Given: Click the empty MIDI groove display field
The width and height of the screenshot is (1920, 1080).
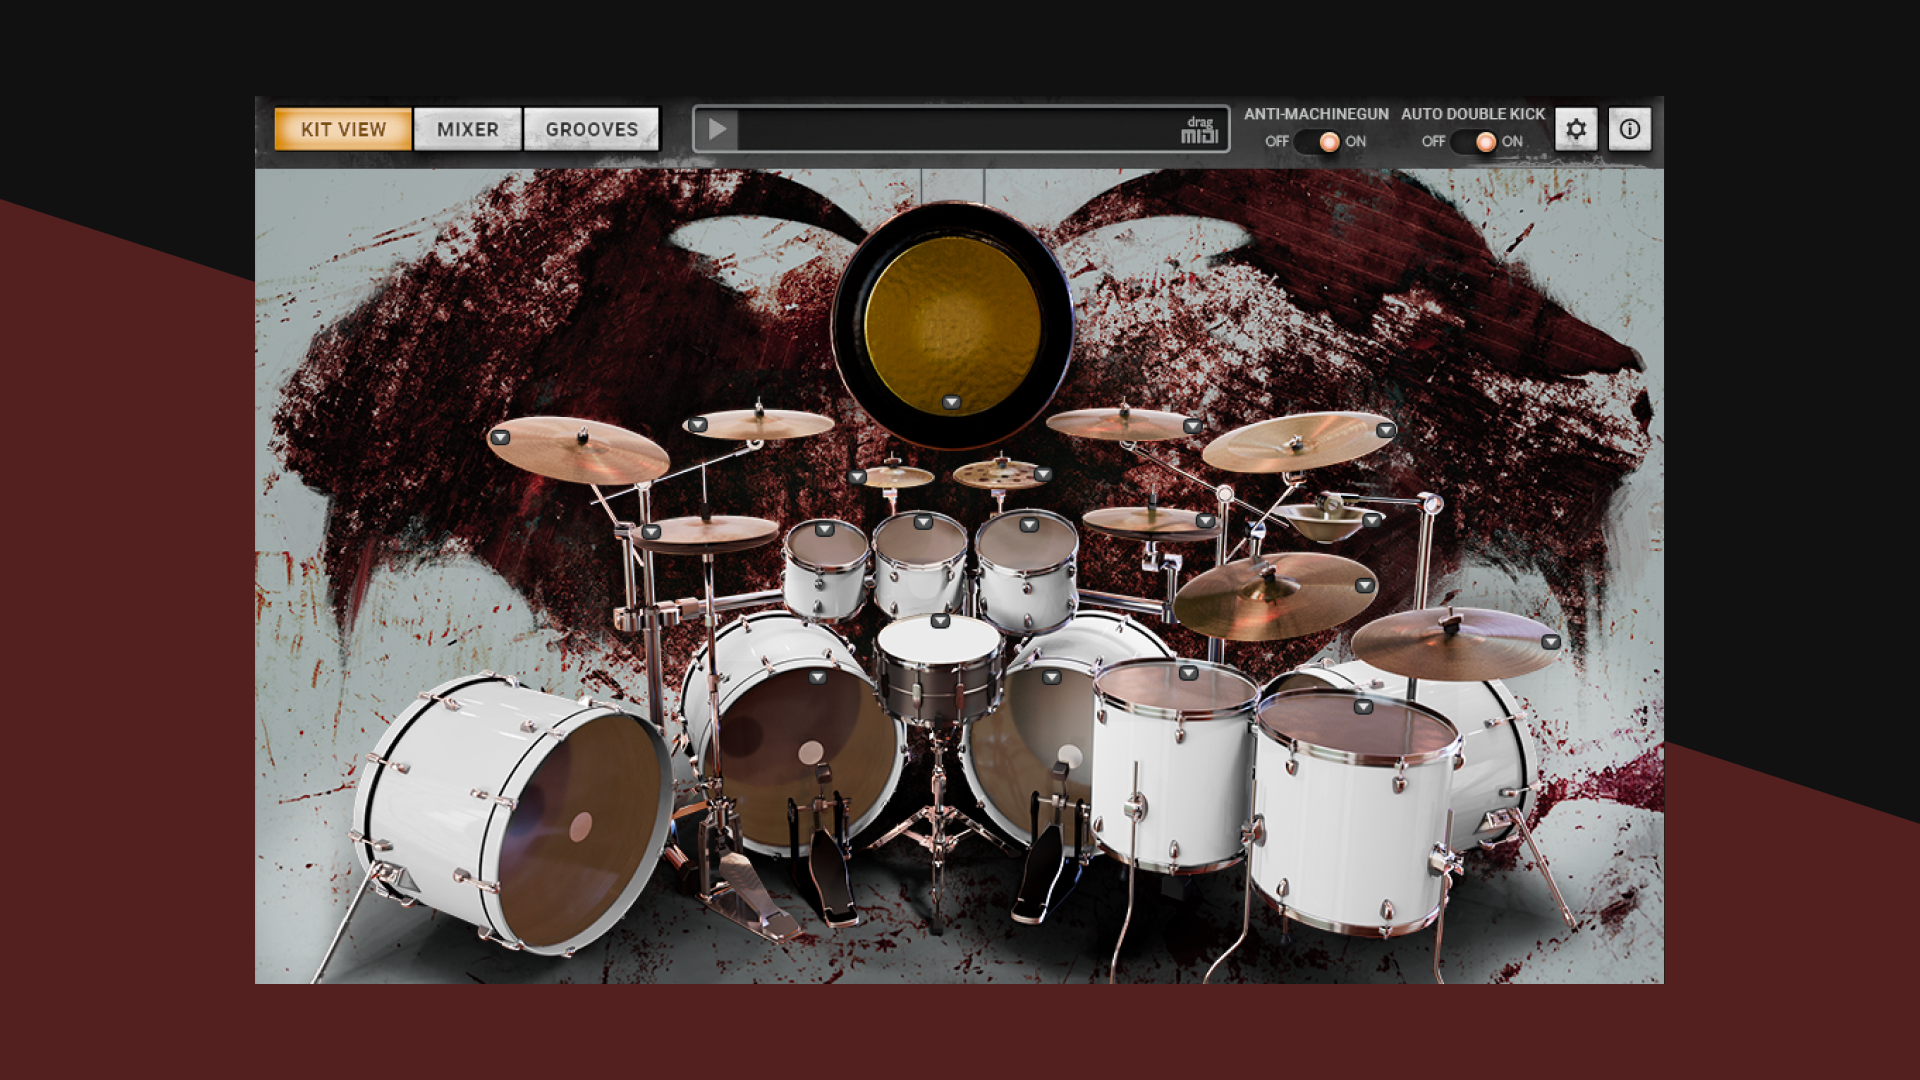Looking at the screenshot, I should click(955, 130).
